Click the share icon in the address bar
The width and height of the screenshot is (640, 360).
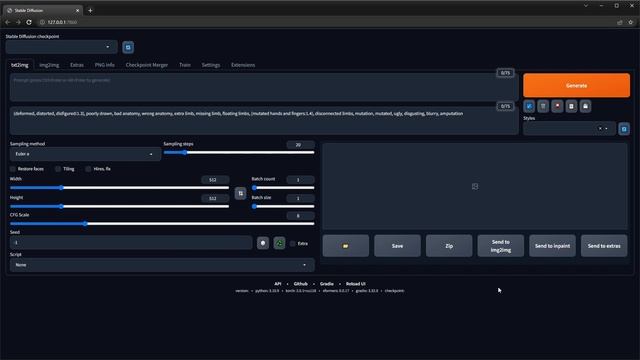pyautogui.click(x=620, y=22)
